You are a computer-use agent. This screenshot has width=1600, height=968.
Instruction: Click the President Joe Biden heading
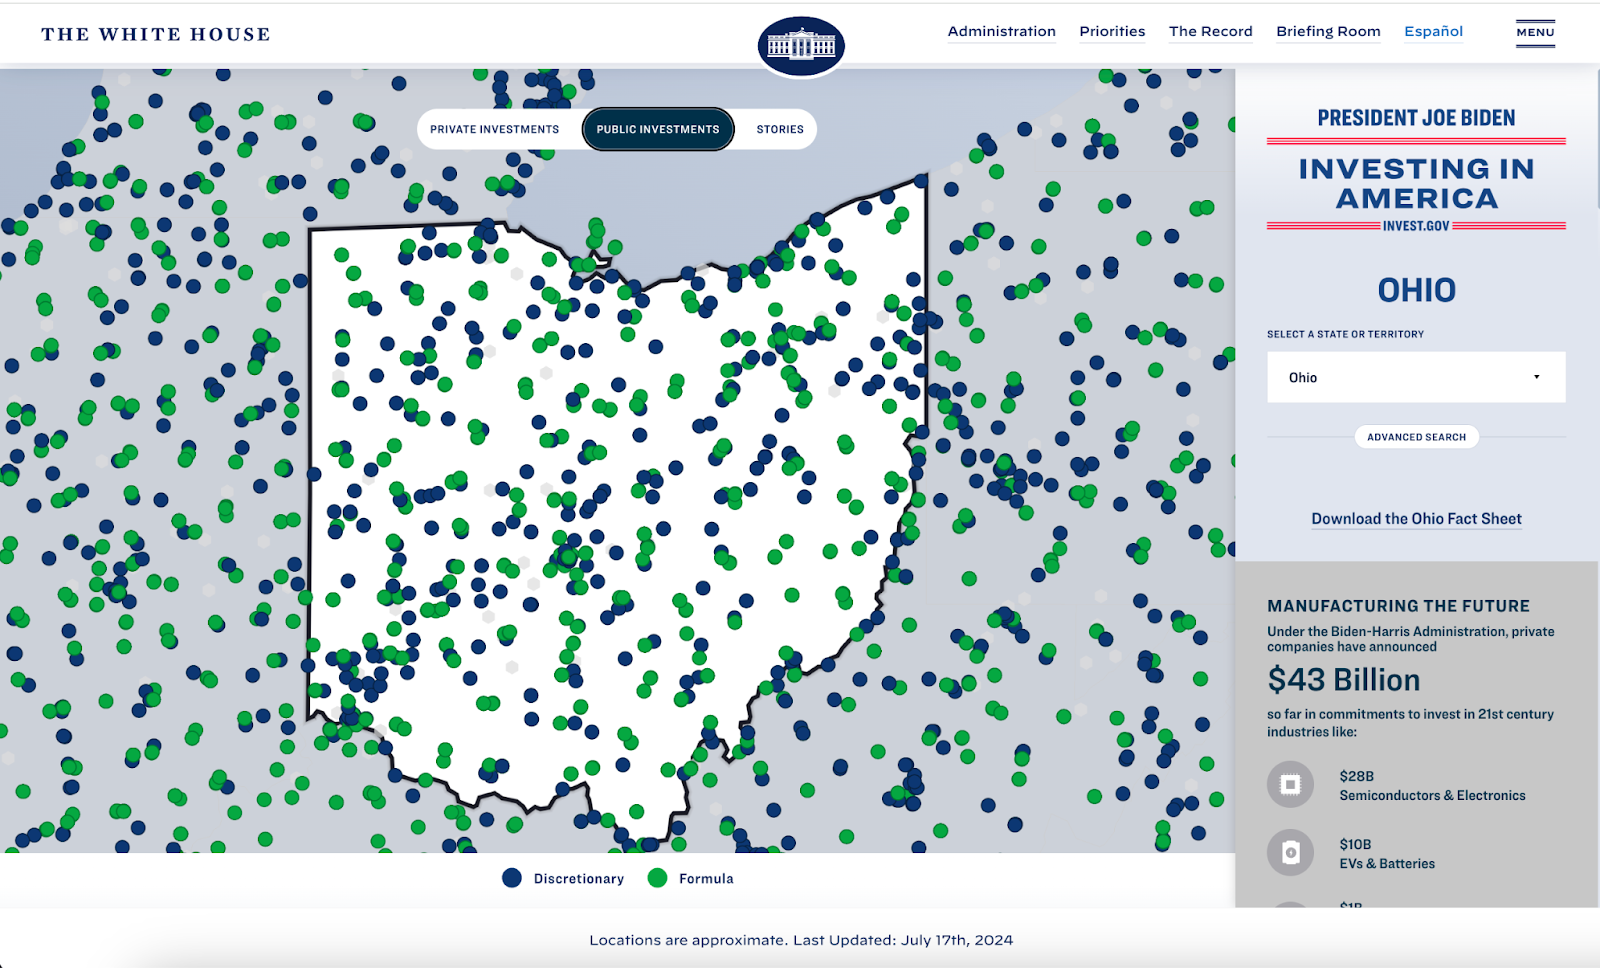pyautogui.click(x=1416, y=118)
